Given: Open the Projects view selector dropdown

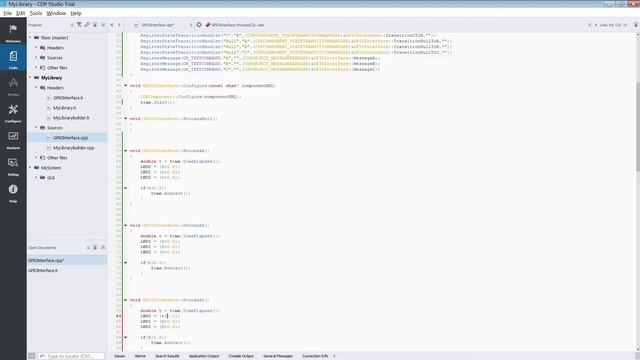Looking at the screenshot, I should (51, 25).
